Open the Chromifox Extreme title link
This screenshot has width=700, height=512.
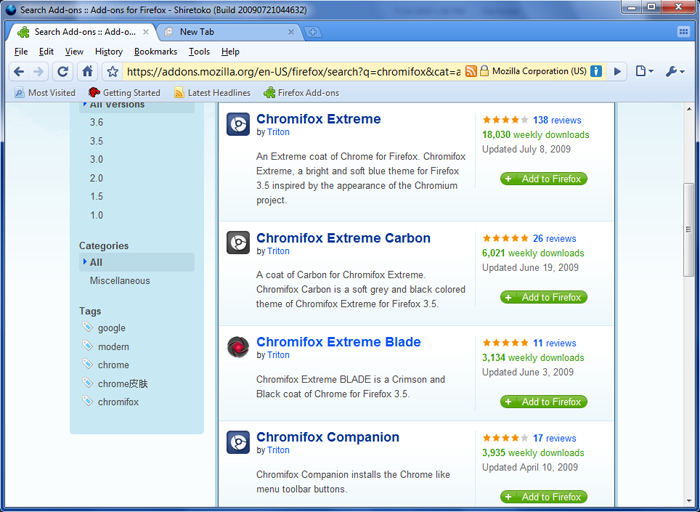318,119
